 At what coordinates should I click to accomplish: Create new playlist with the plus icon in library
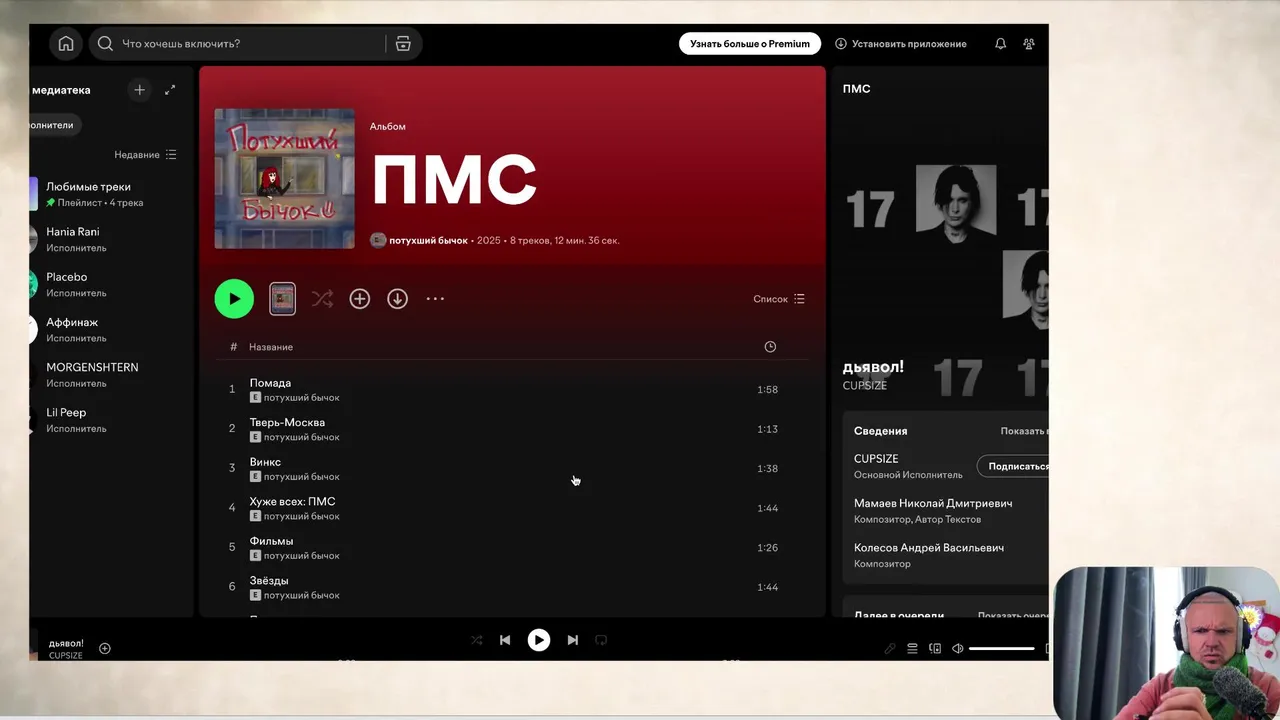(x=139, y=90)
